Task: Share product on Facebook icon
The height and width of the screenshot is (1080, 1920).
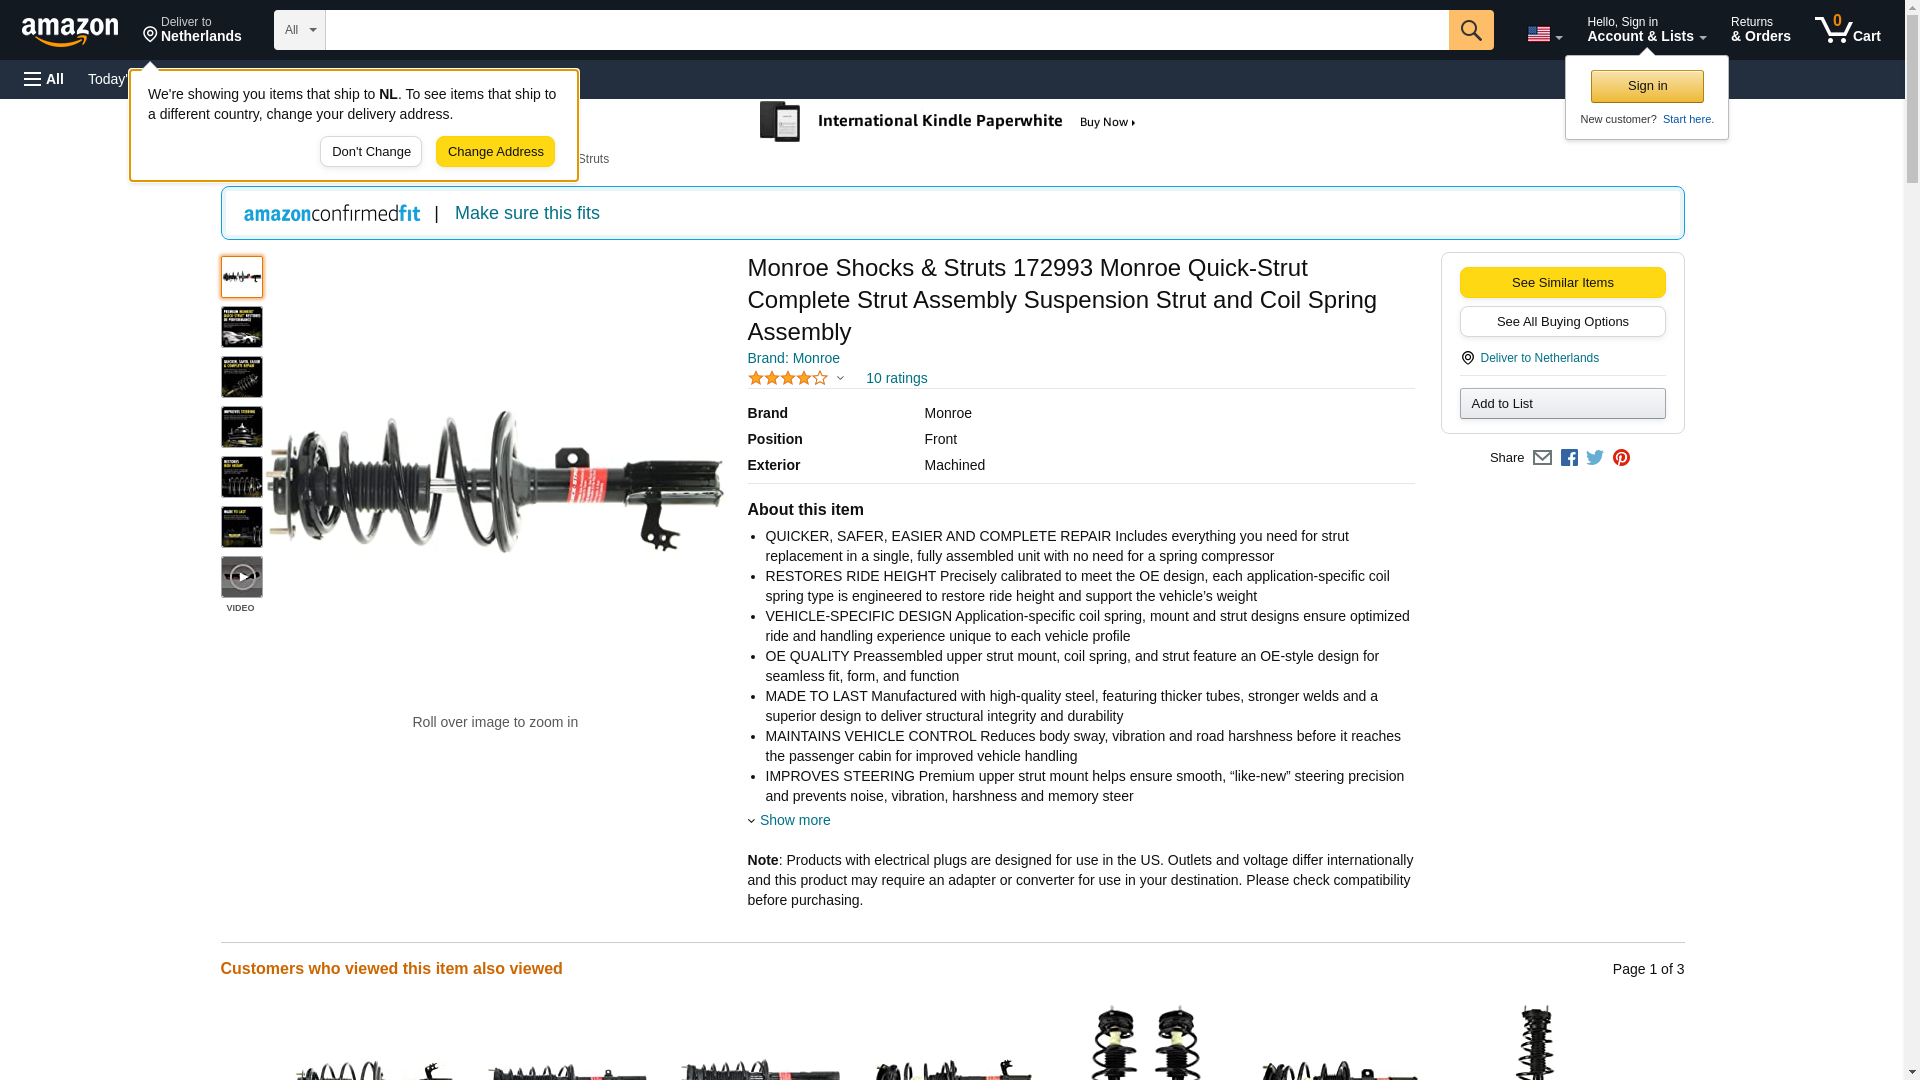Action: pos(1569,457)
